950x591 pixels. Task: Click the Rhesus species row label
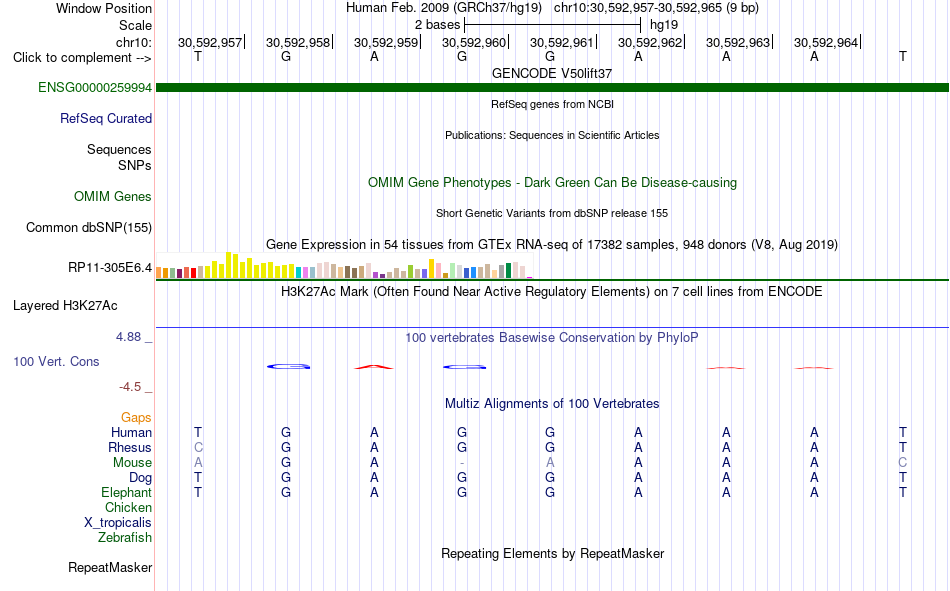tap(130, 447)
